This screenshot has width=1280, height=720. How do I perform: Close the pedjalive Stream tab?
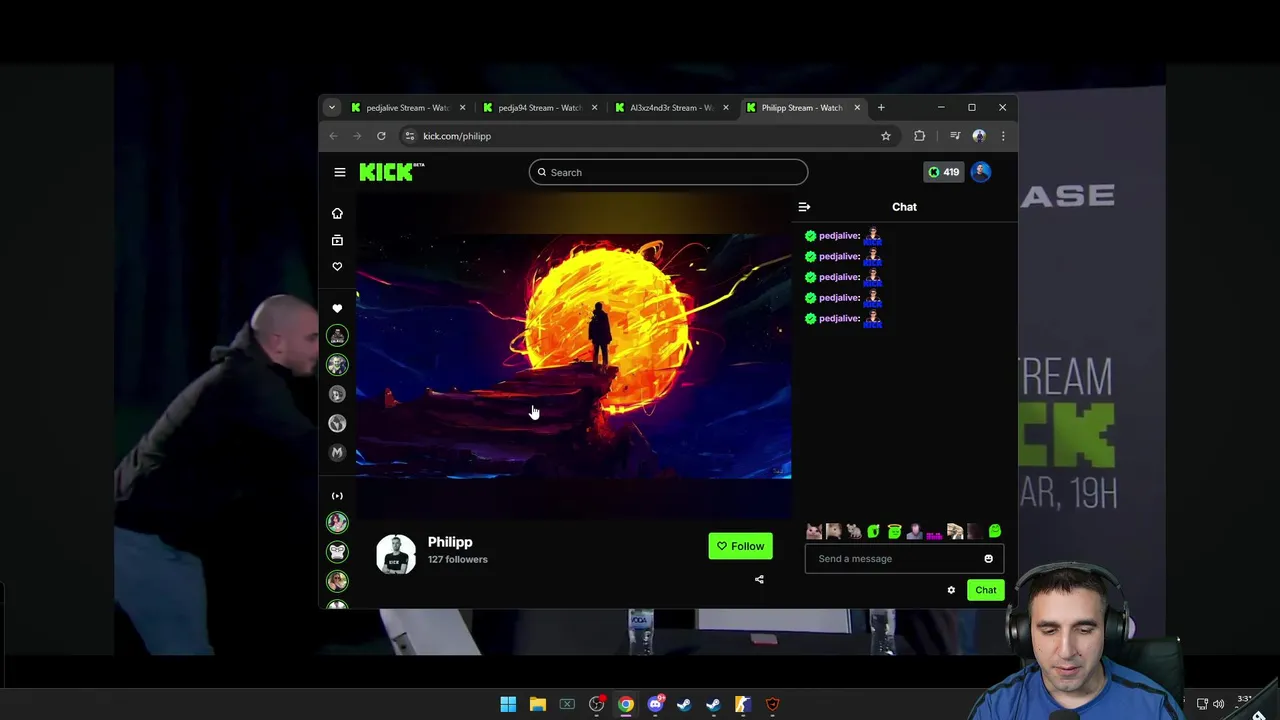pyautogui.click(x=462, y=107)
